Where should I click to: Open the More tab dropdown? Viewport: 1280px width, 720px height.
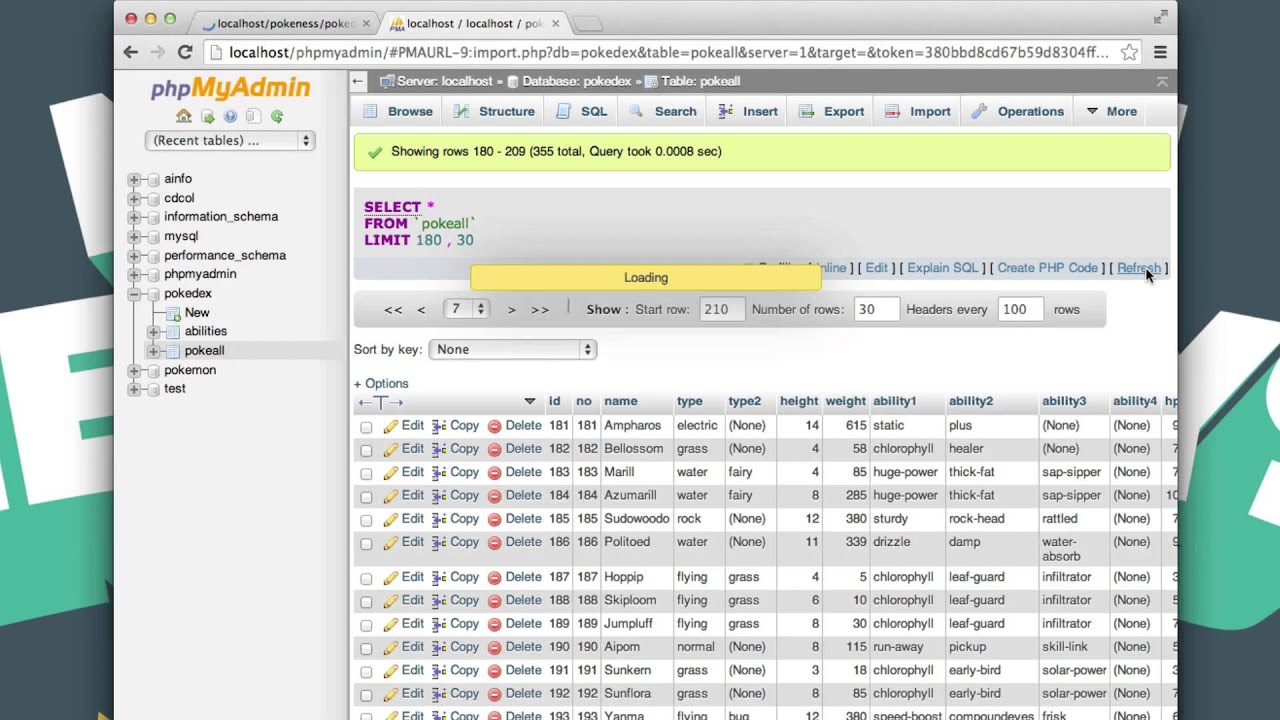click(x=1112, y=111)
